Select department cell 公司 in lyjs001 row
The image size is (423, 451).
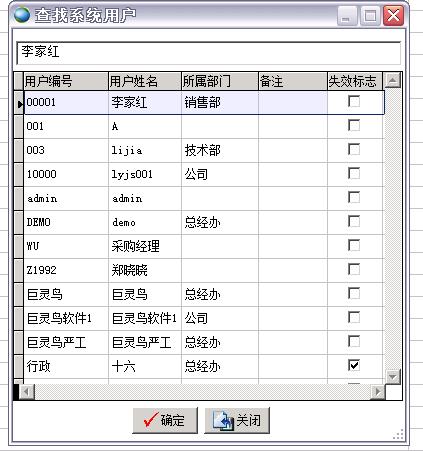coord(220,175)
